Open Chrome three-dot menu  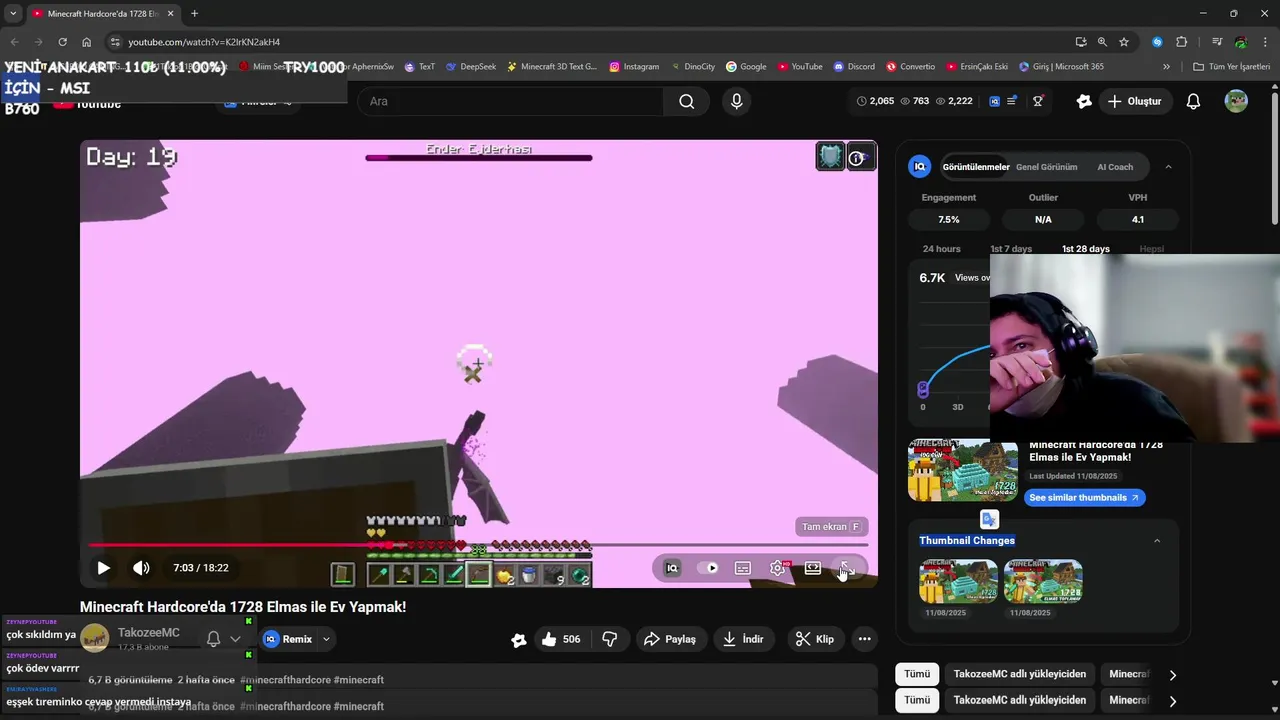[x=1266, y=42]
